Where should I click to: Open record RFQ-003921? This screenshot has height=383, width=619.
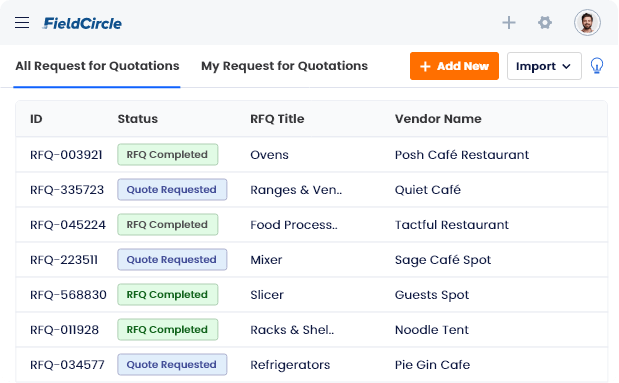pos(66,155)
